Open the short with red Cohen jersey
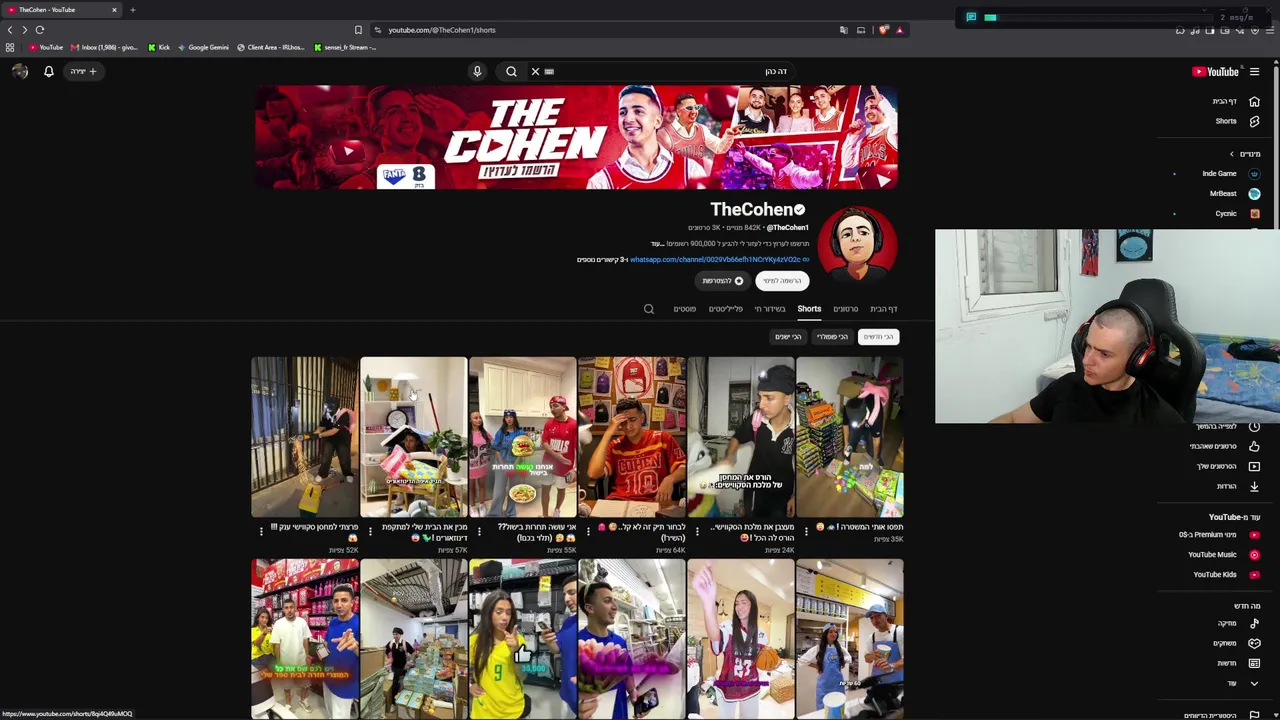Viewport: 1280px width, 720px height. click(x=632, y=437)
